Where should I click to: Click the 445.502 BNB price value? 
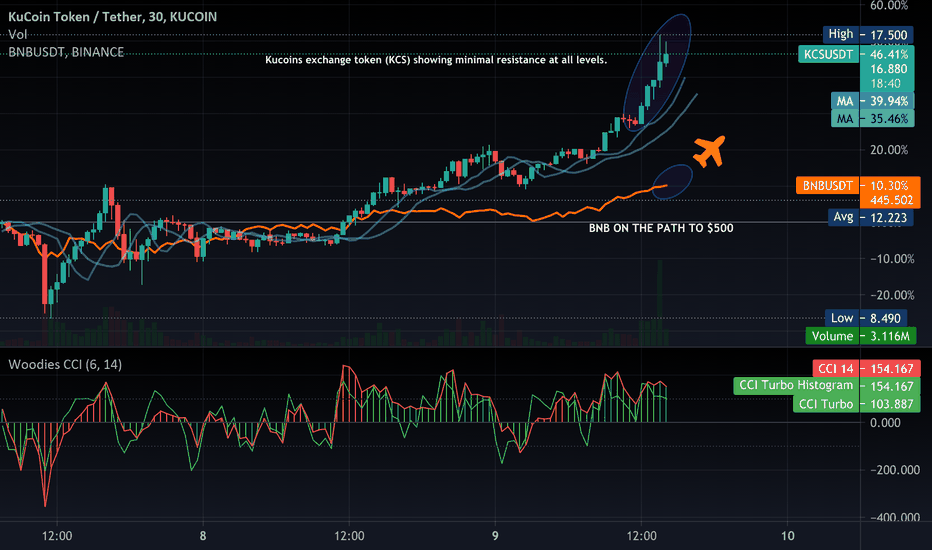(892, 200)
